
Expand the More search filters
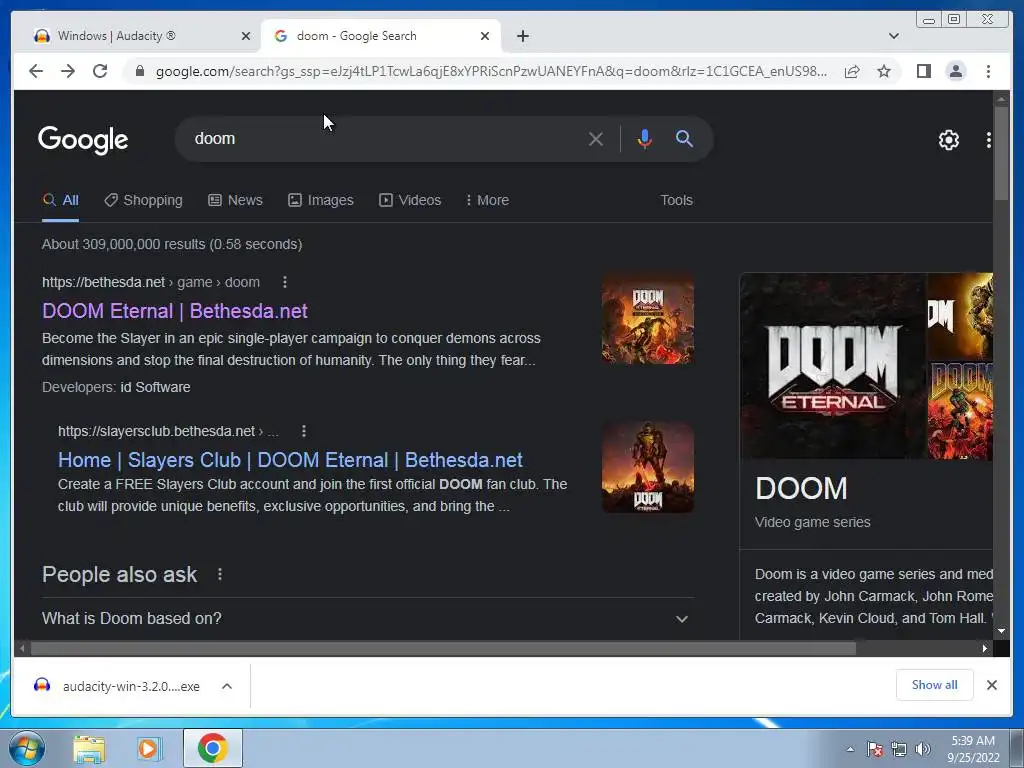click(487, 200)
